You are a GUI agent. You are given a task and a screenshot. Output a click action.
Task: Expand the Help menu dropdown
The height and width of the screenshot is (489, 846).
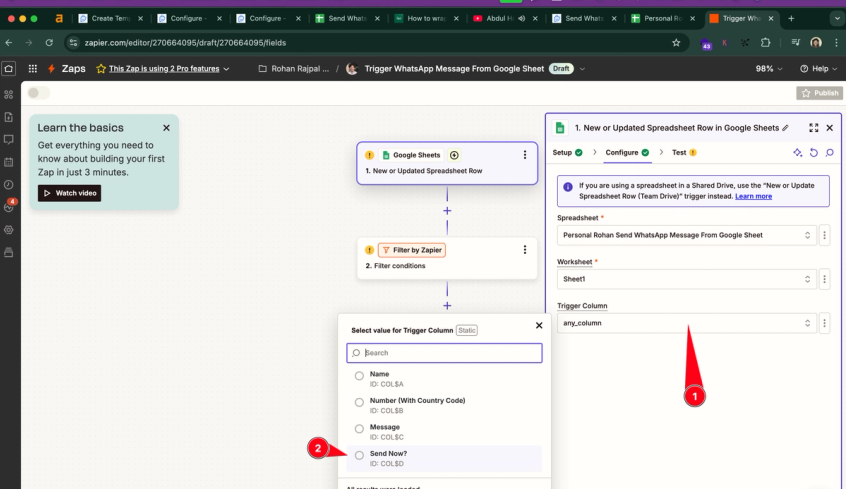(x=818, y=69)
